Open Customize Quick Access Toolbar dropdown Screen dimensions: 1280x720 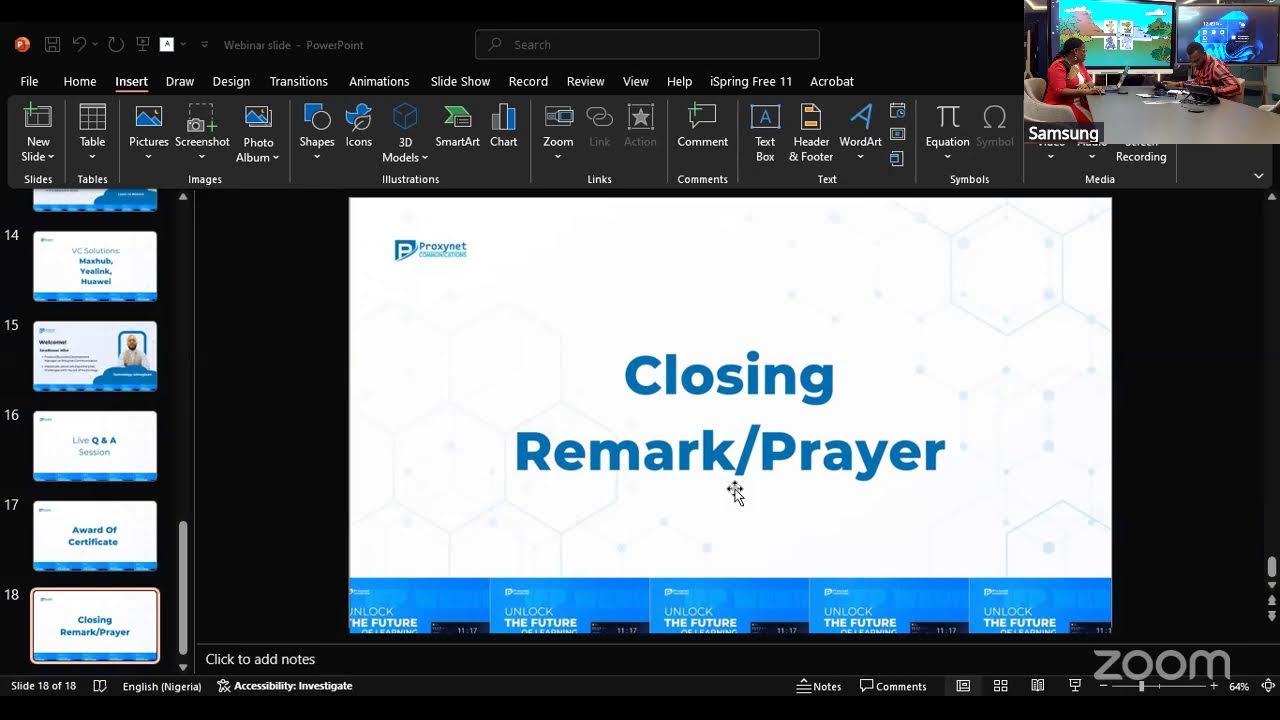pos(204,45)
